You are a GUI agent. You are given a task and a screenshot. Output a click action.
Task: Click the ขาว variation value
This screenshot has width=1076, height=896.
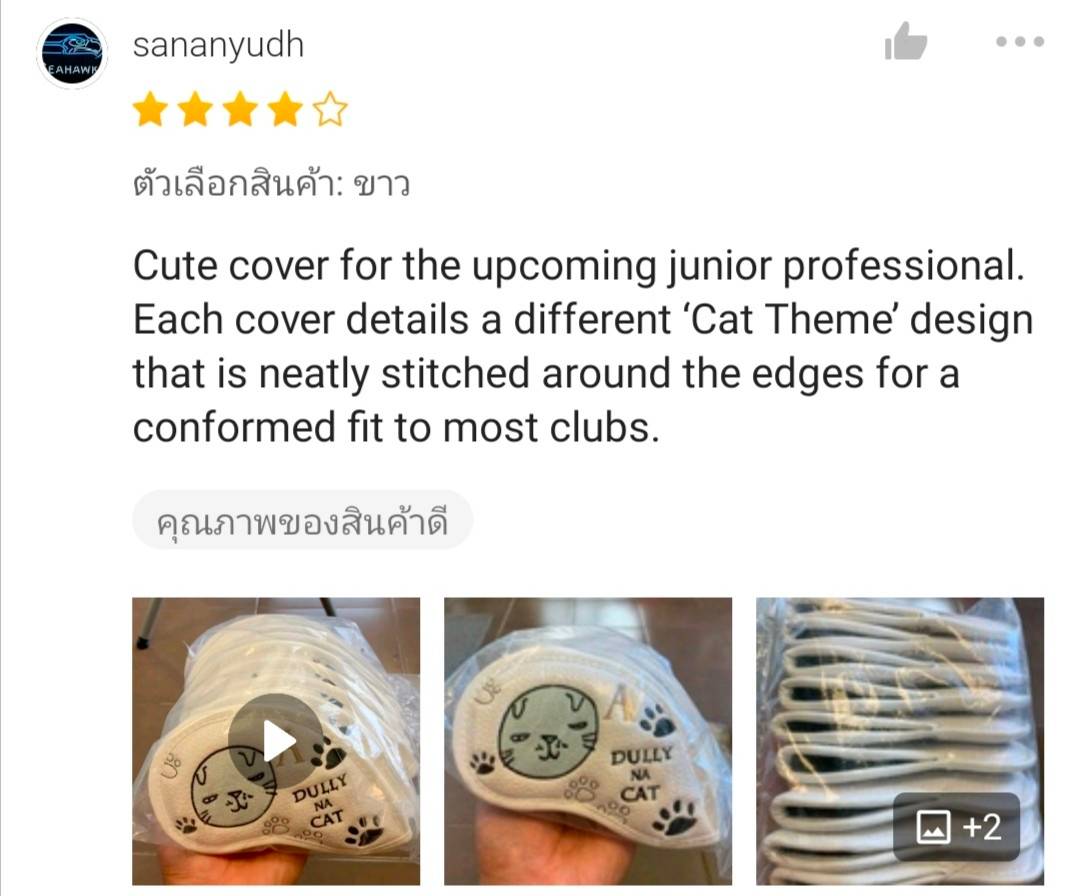point(382,185)
